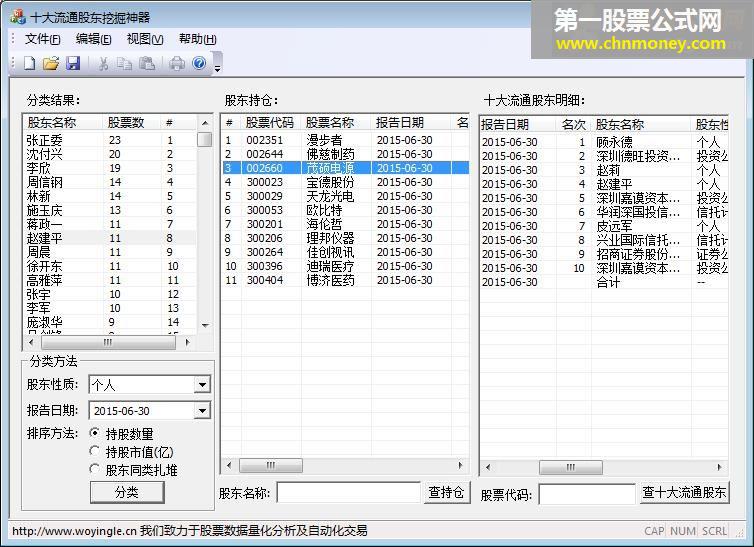Image resolution: width=754 pixels, height=547 pixels.
Task: Click horizontal scrollbar thumb in 十大流通股东明细 list
Action: [571, 467]
